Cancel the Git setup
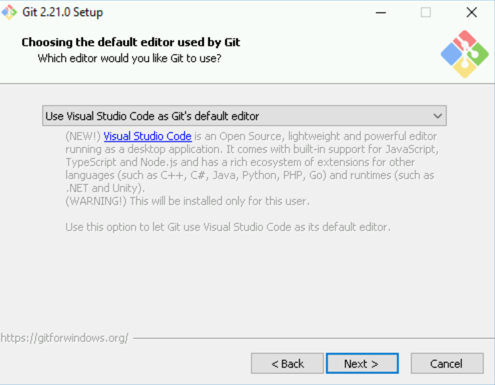Image resolution: width=495 pixels, height=385 pixels. (447, 363)
